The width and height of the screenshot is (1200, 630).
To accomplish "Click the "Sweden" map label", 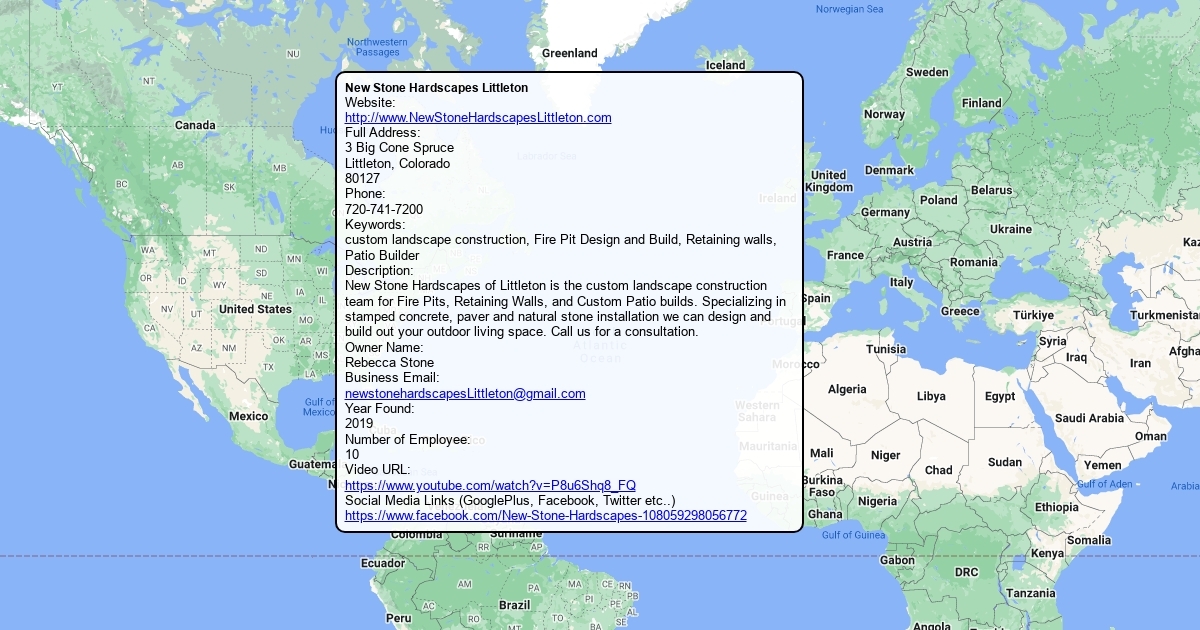I will pos(927,72).
